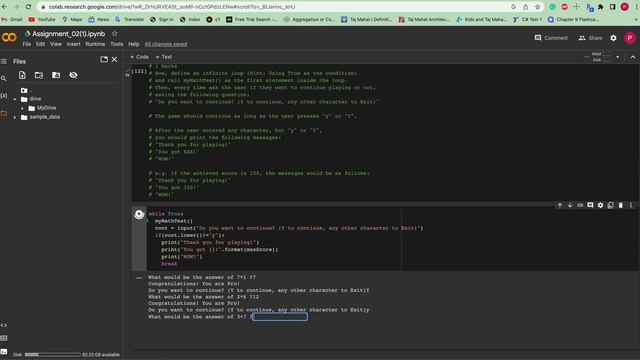Expand the MyDrive folder
The height and width of the screenshot is (360, 640).
[x=22, y=108]
